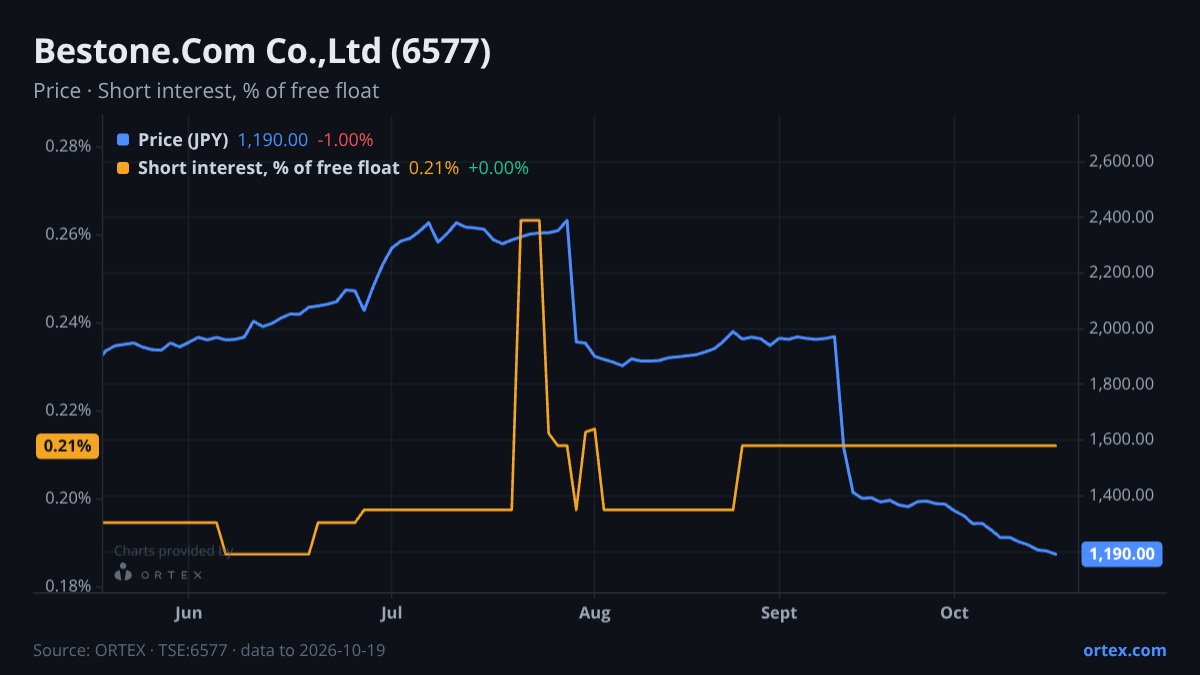Image resolution: width=1200 pixels, height=675 pixels.
Task: Click 'Short interest, % of free float' legend label
Action: pyautogui.click(x=268, y=168)
